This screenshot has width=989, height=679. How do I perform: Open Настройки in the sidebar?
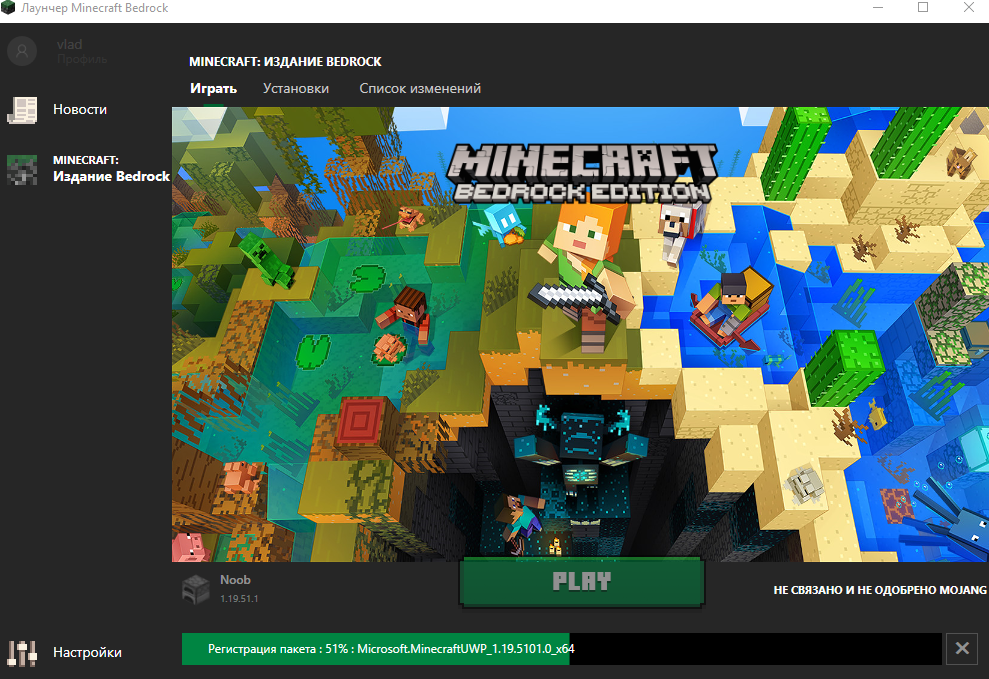87,652
